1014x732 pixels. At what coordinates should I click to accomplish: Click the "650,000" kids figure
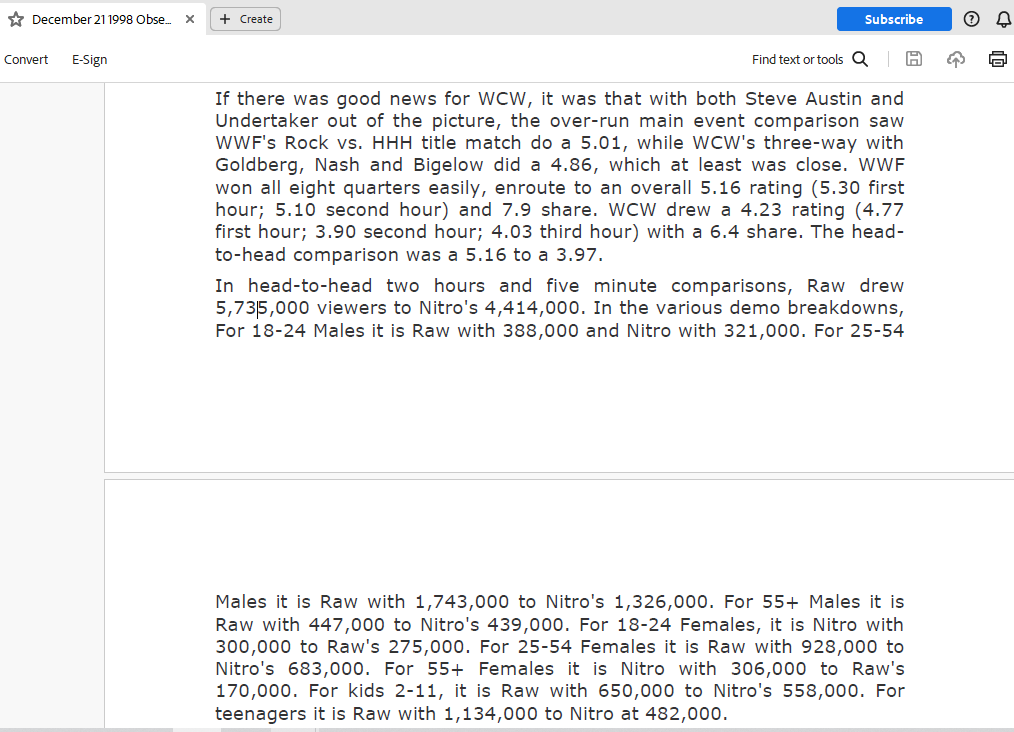636,691
